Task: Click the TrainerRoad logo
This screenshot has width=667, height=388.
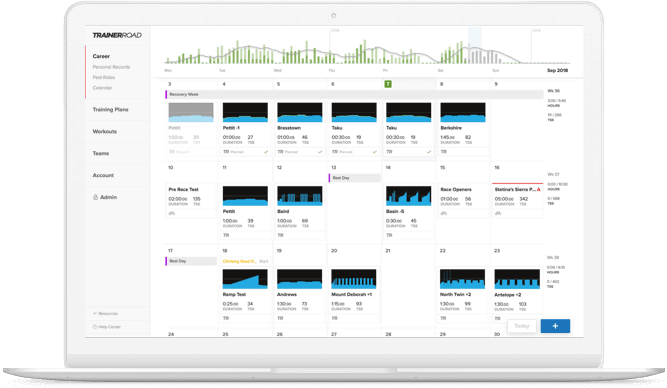Action: (117, 35)
